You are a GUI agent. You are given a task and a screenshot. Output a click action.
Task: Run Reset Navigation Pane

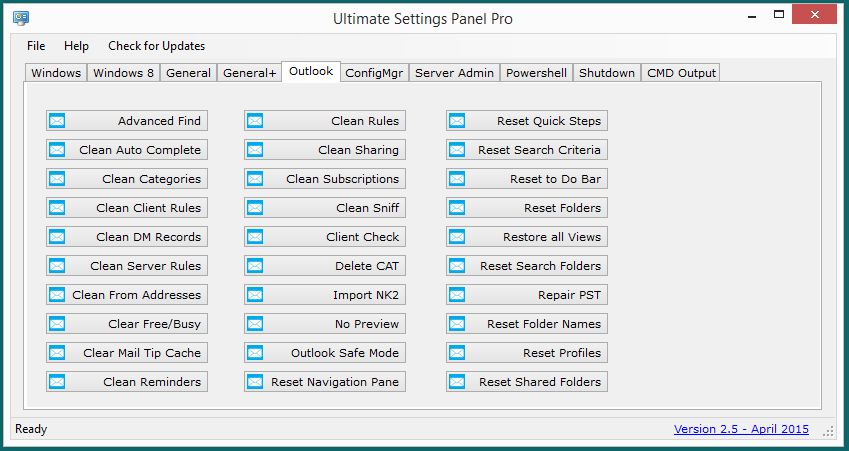coord(325,382)
